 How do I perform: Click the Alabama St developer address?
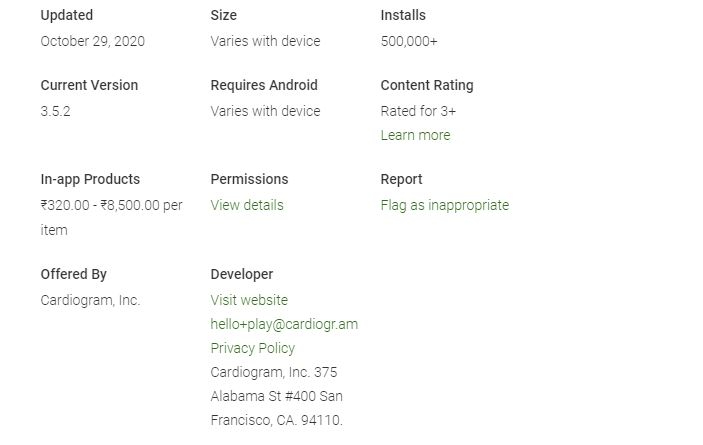click(276, 396)
